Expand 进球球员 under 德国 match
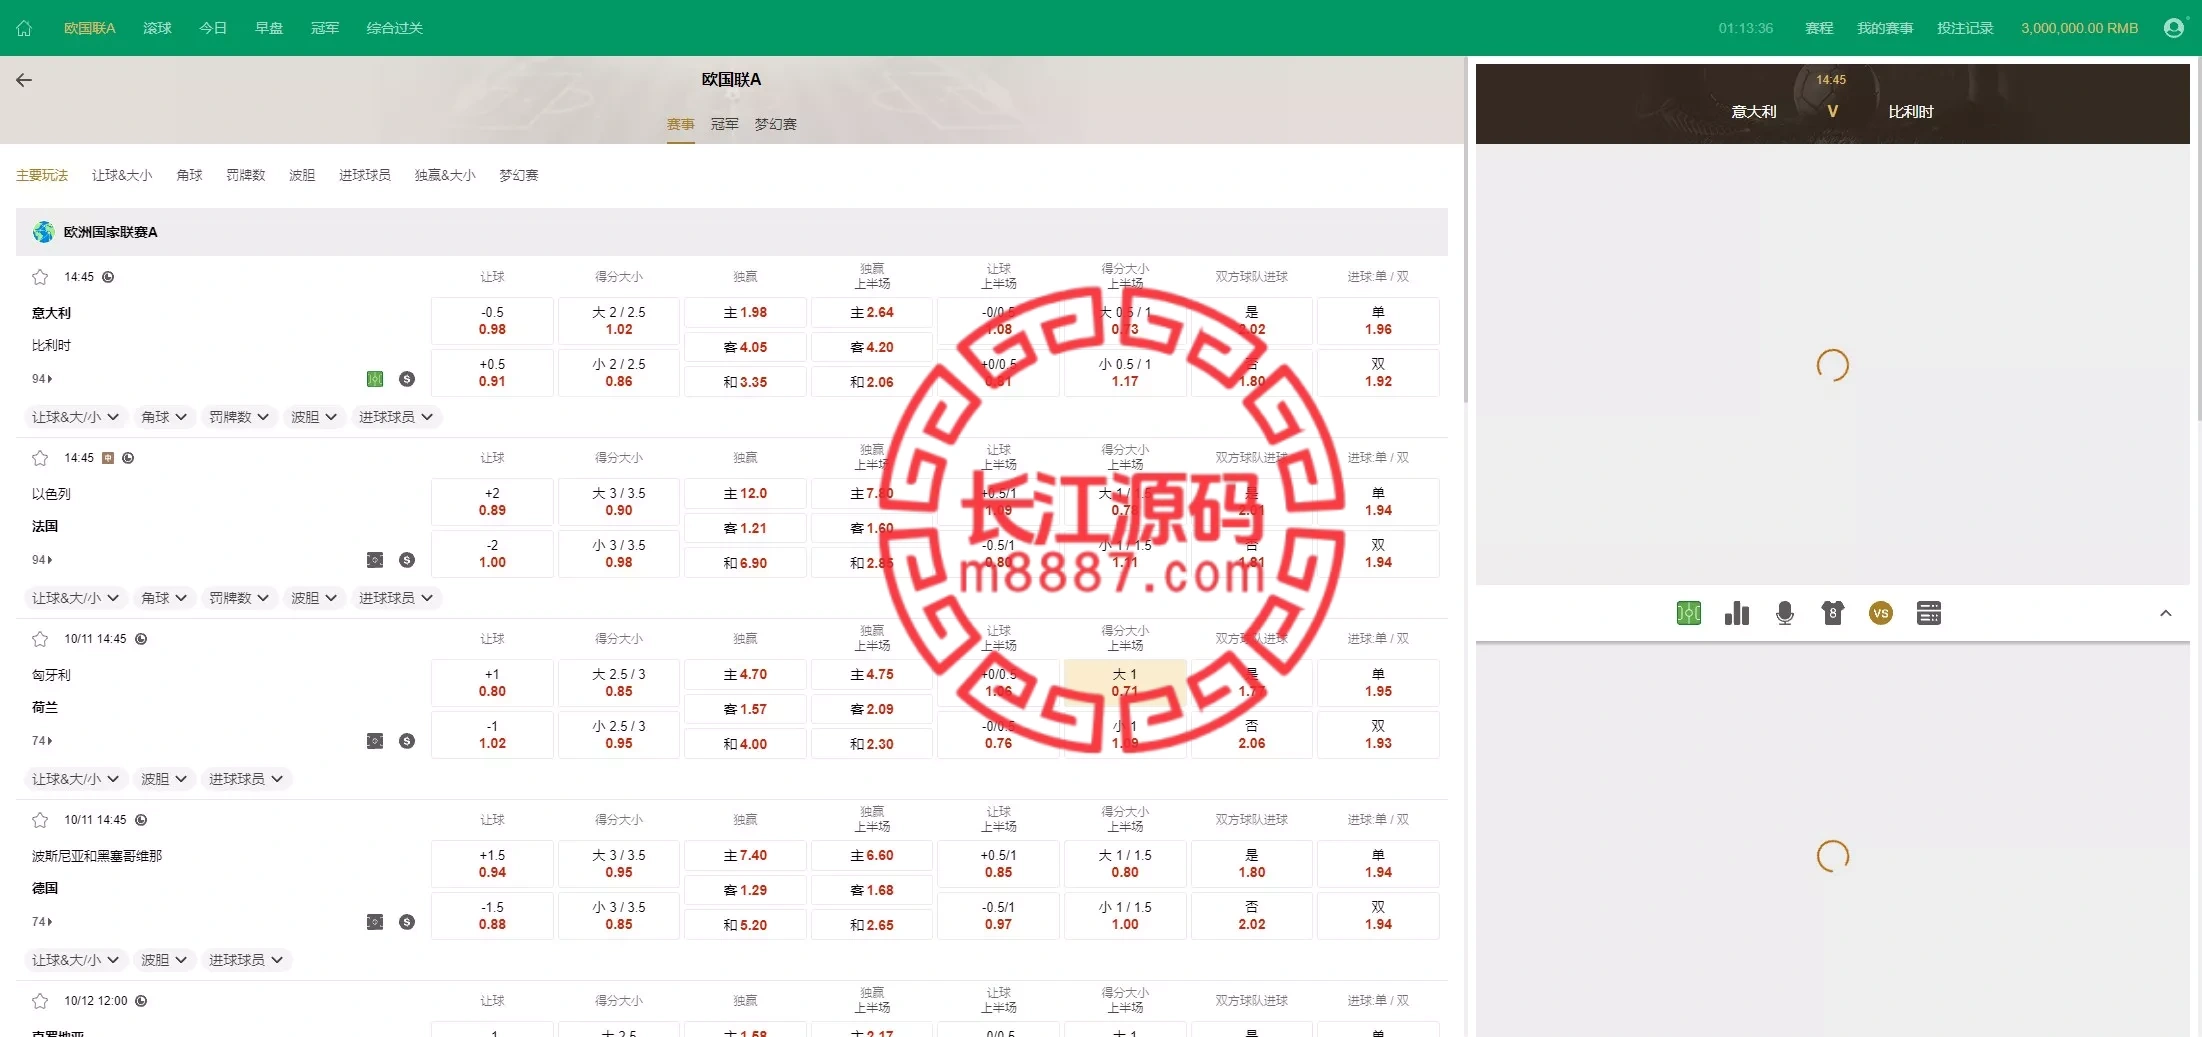 tap(246, 960)
